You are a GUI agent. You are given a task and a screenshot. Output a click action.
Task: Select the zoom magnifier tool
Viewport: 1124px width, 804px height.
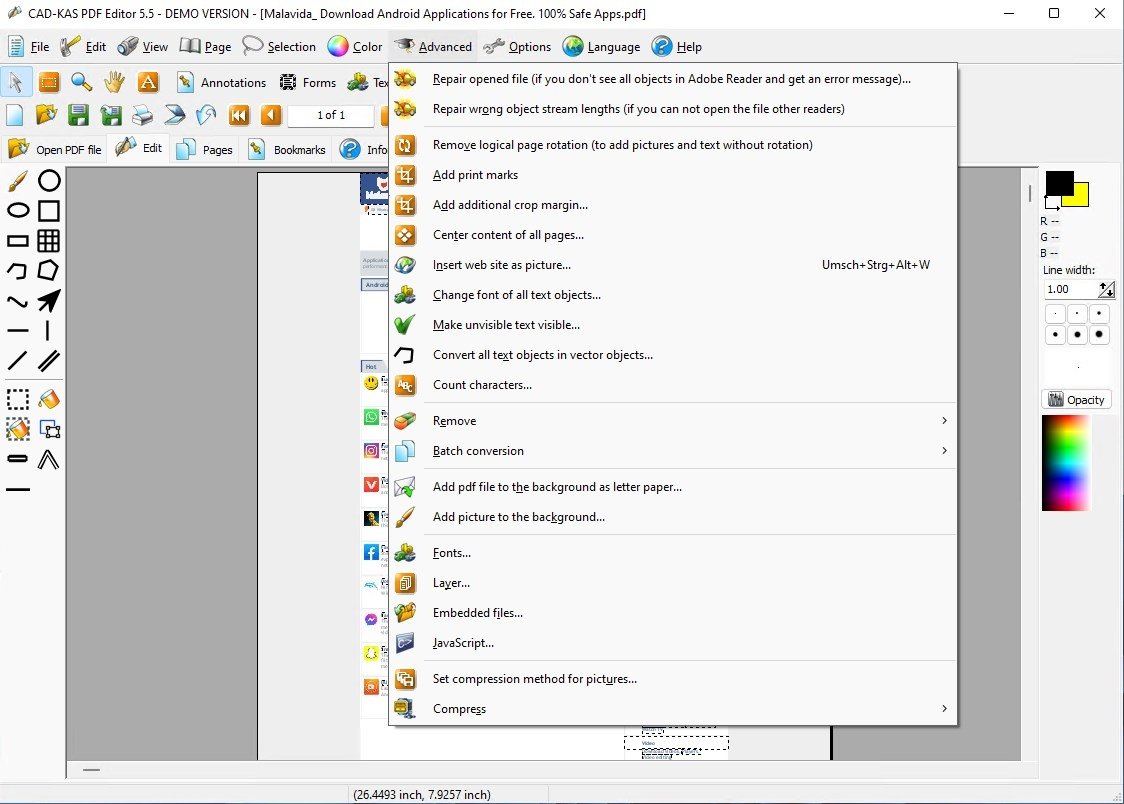(82, 82)
